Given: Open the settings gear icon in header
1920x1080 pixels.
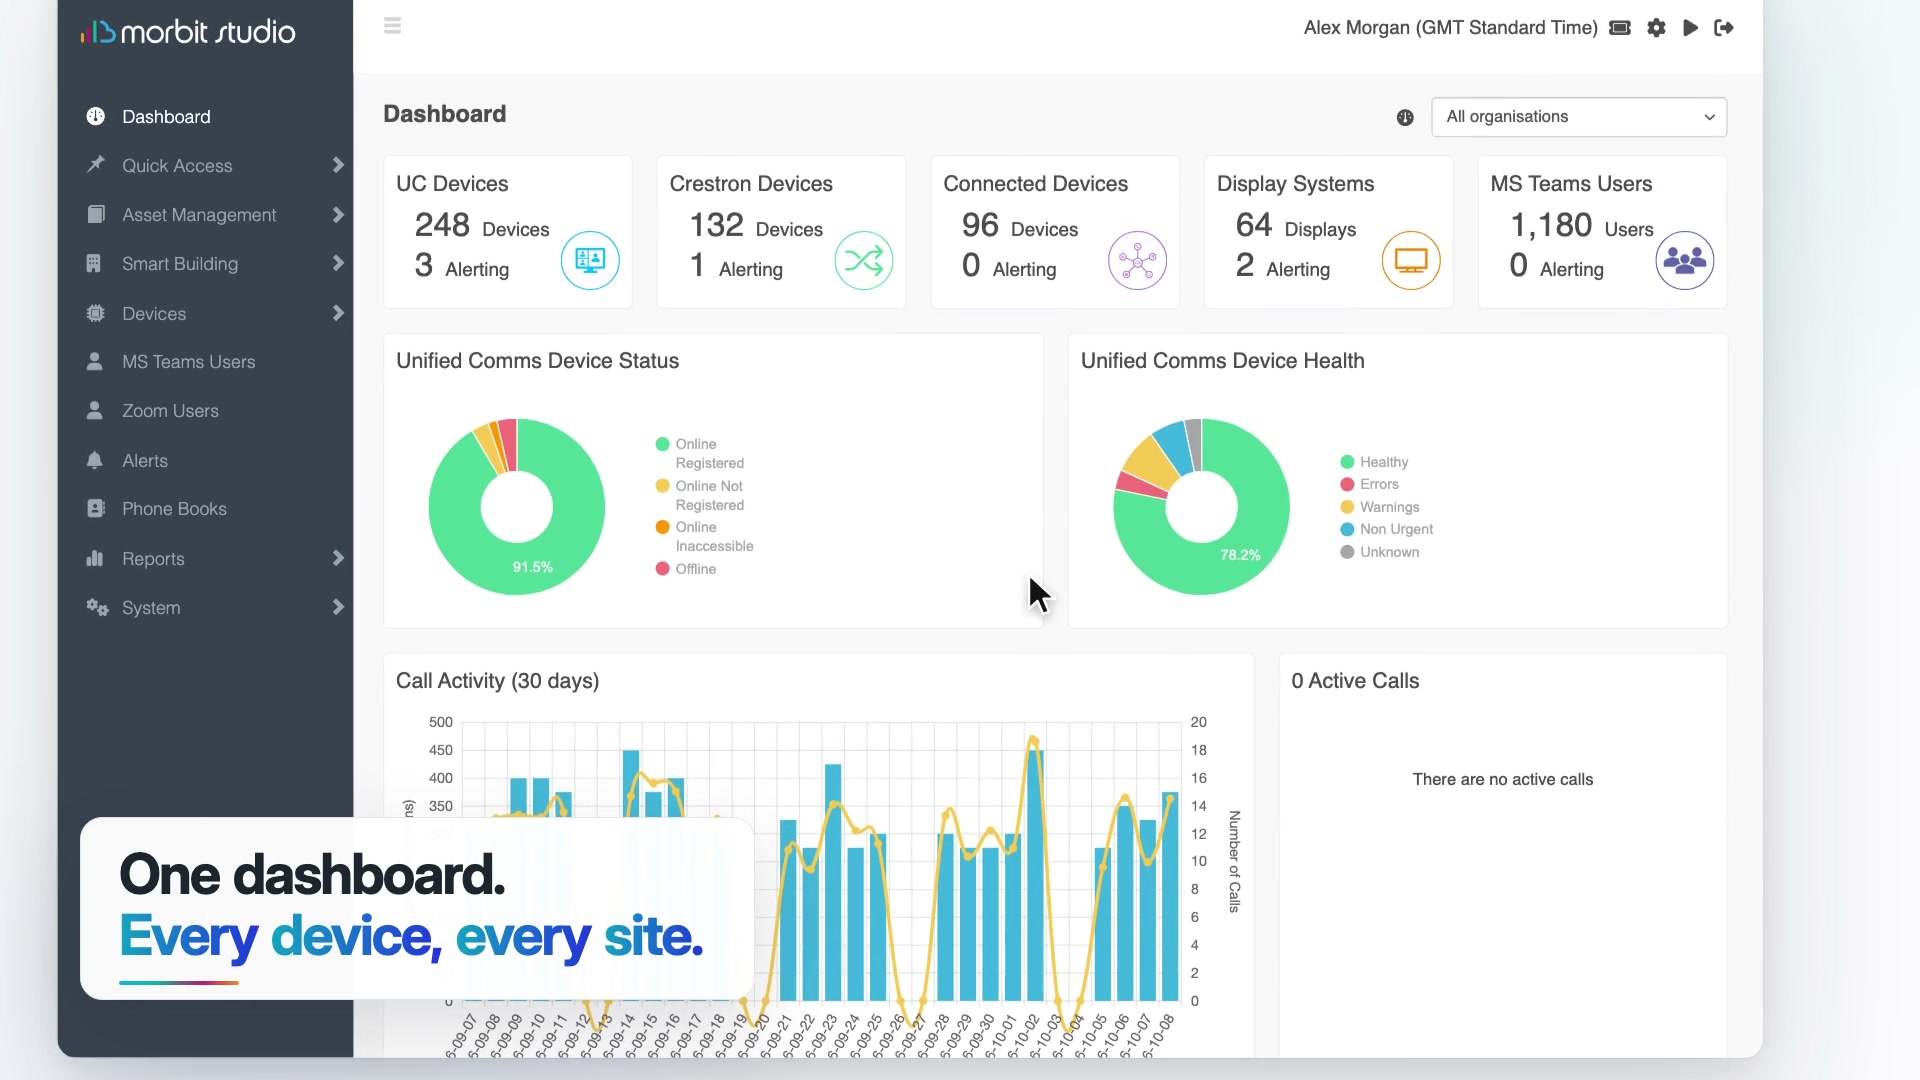Looking at the screenshot, I should pos(1656,28).
